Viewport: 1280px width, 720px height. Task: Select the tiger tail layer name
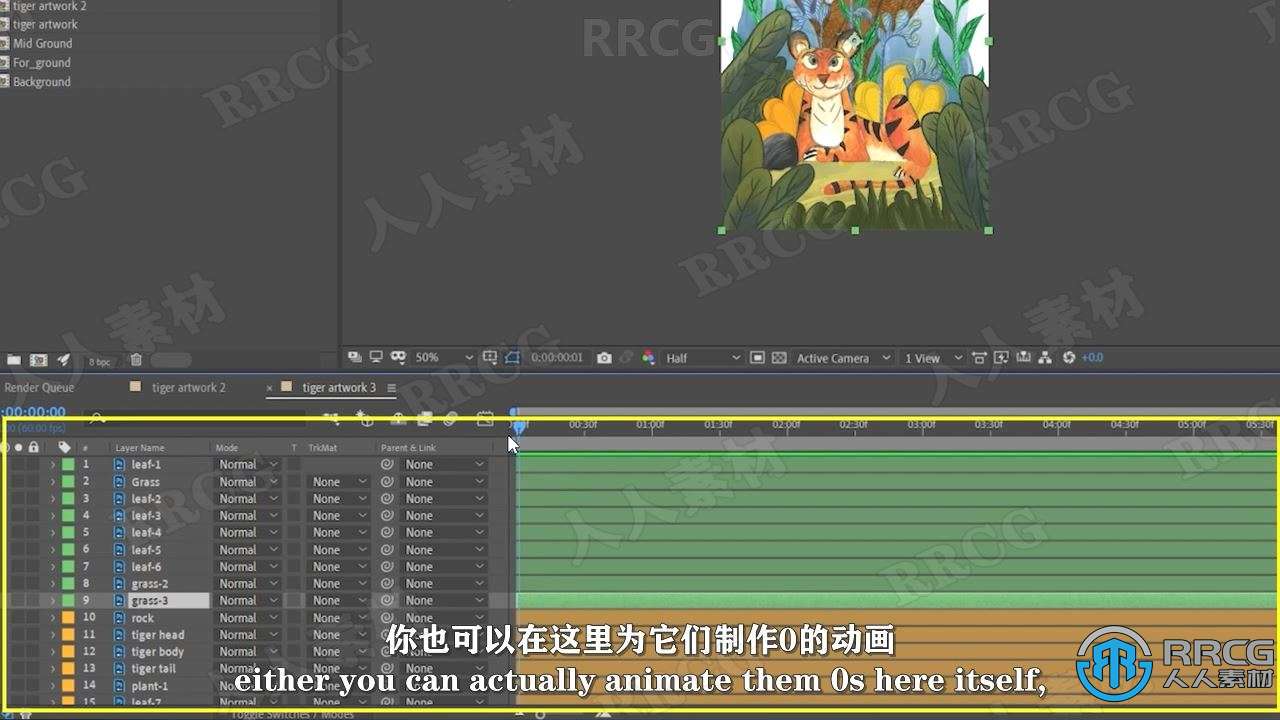(x=153, y=668)
